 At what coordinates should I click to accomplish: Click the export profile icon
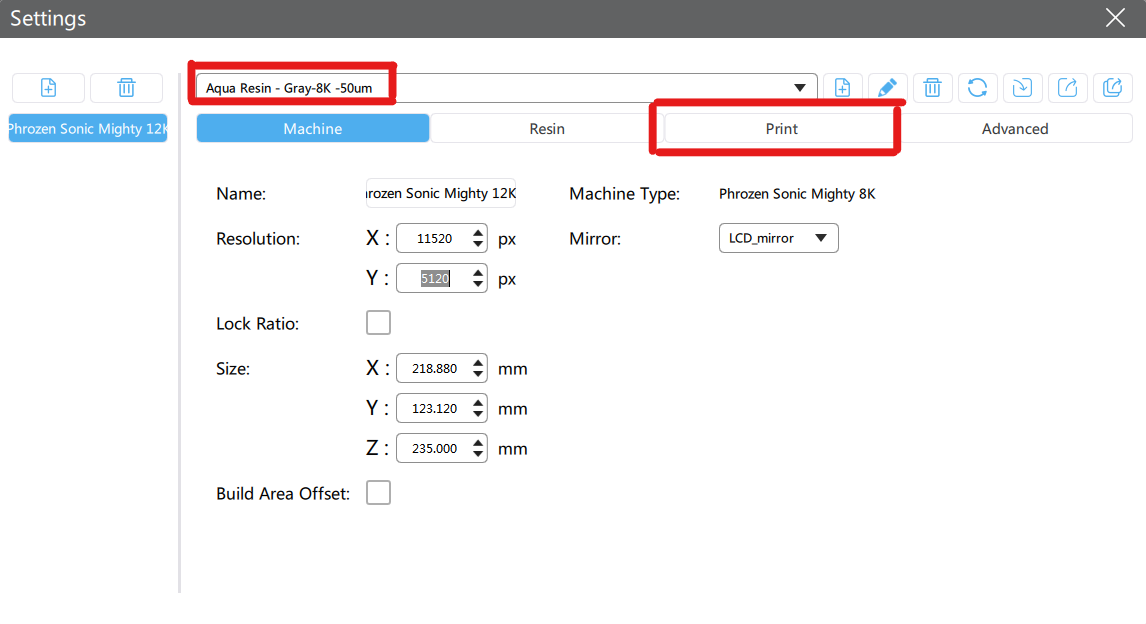click(x=1068, y=88)
